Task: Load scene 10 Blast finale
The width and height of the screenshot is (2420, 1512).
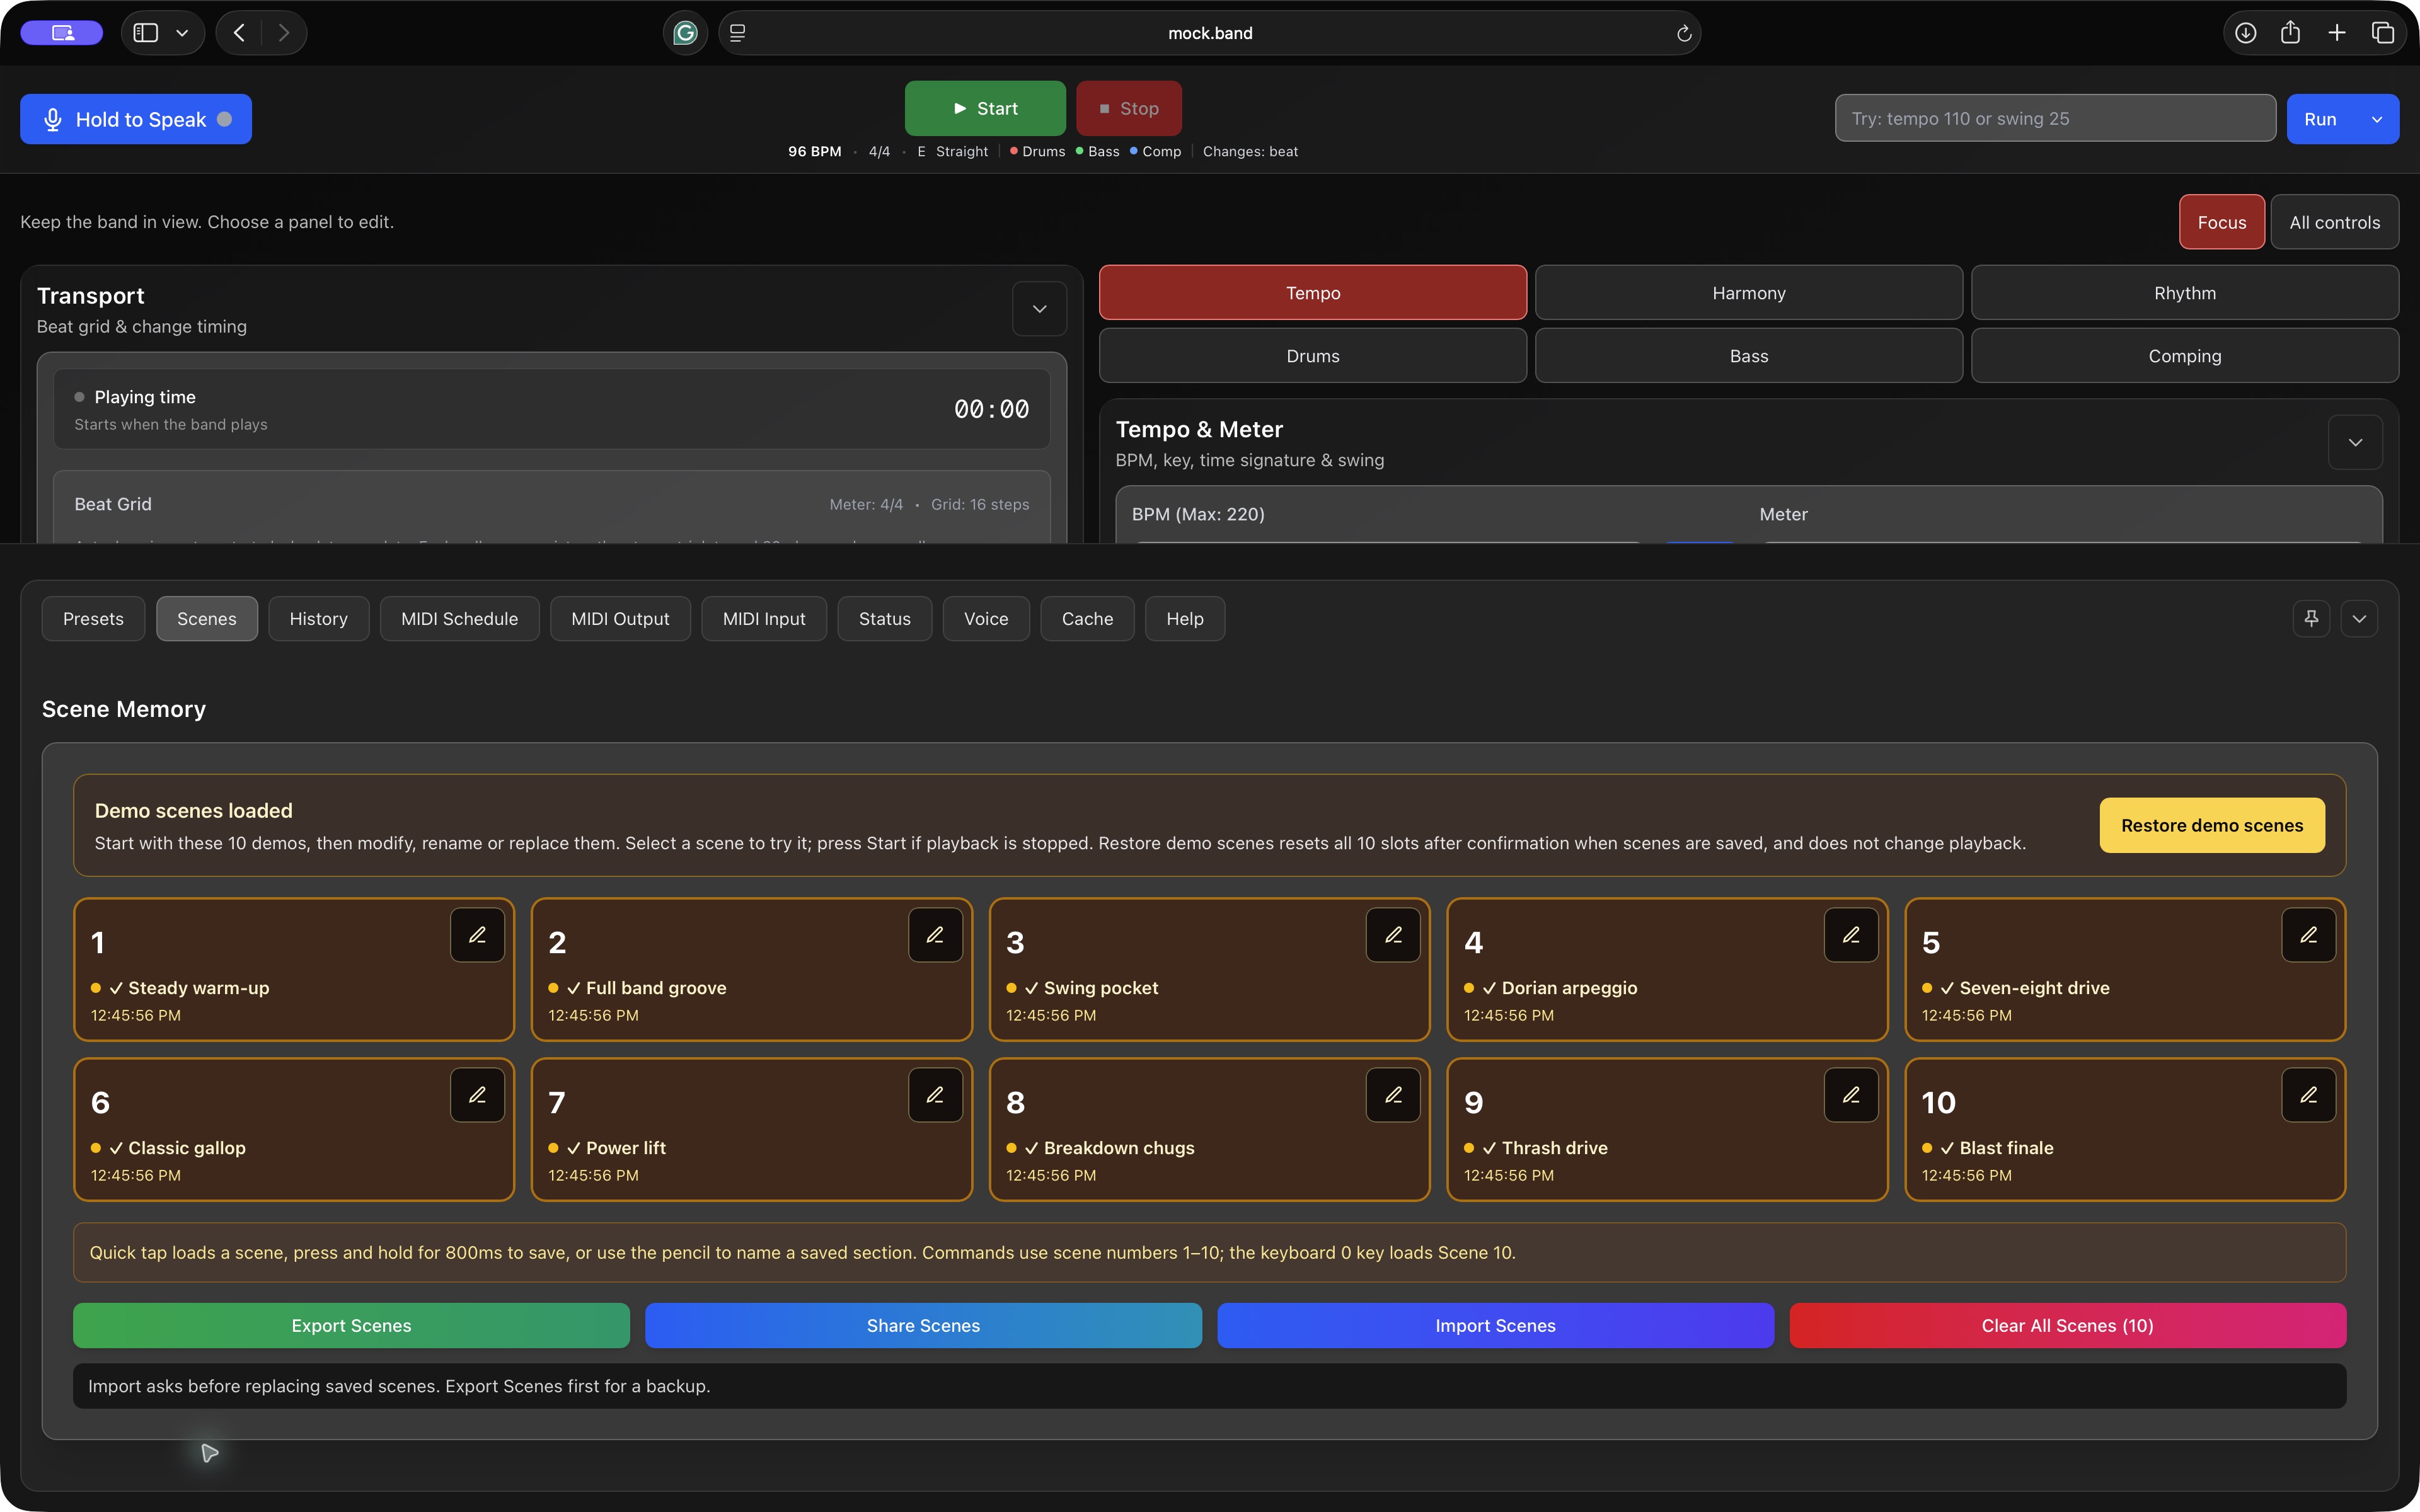Action: (x=2125, y=1129)
